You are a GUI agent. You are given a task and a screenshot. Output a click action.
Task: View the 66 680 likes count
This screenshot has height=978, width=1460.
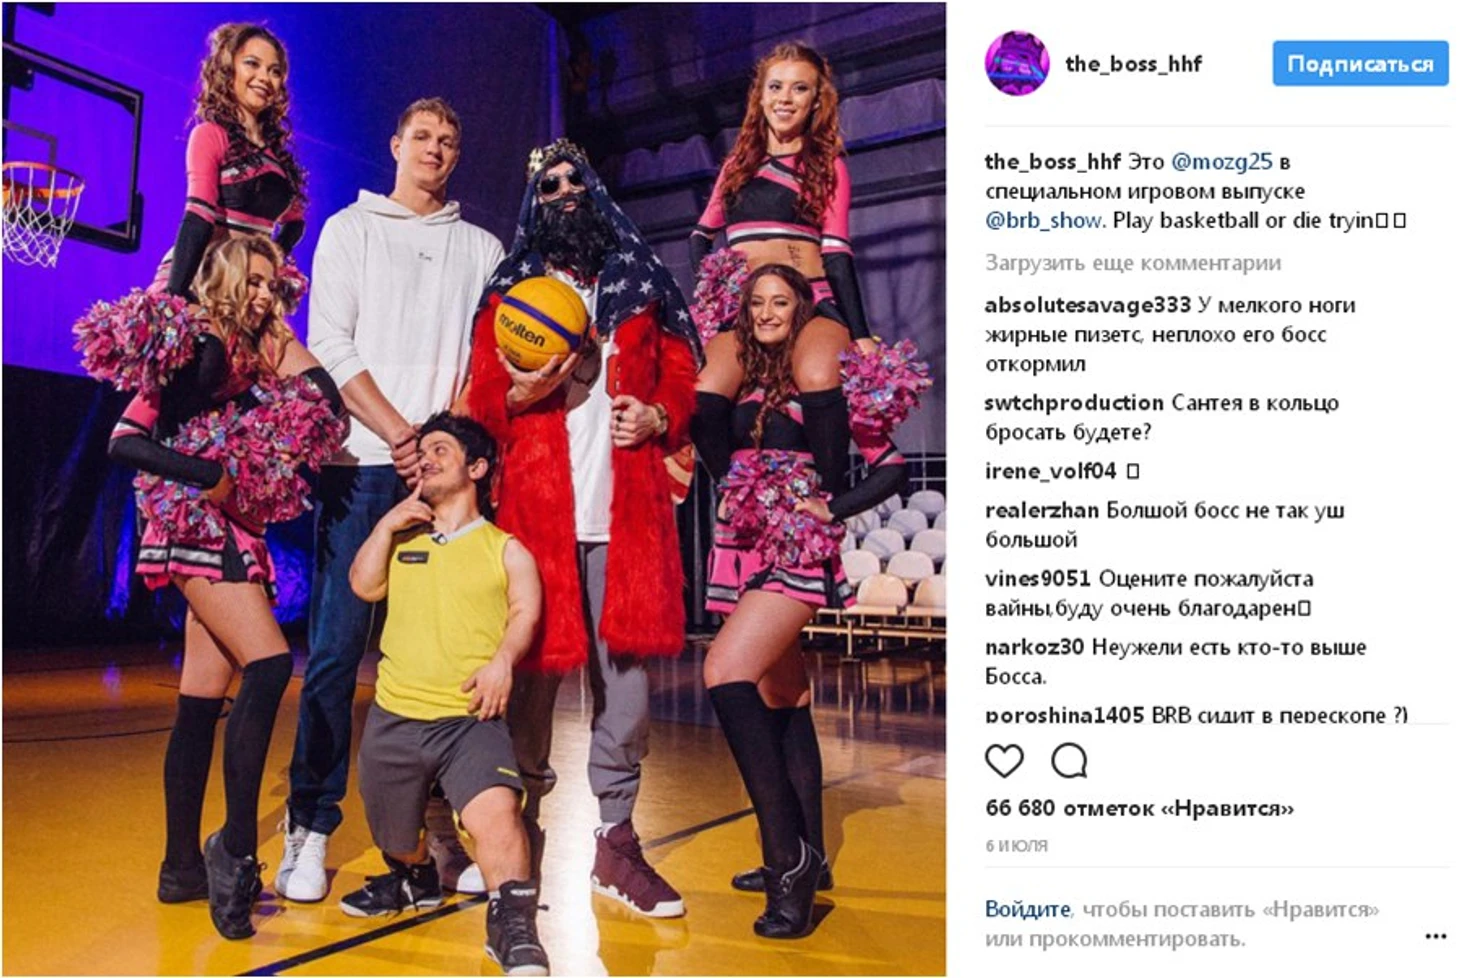[x=1139, y=808]
